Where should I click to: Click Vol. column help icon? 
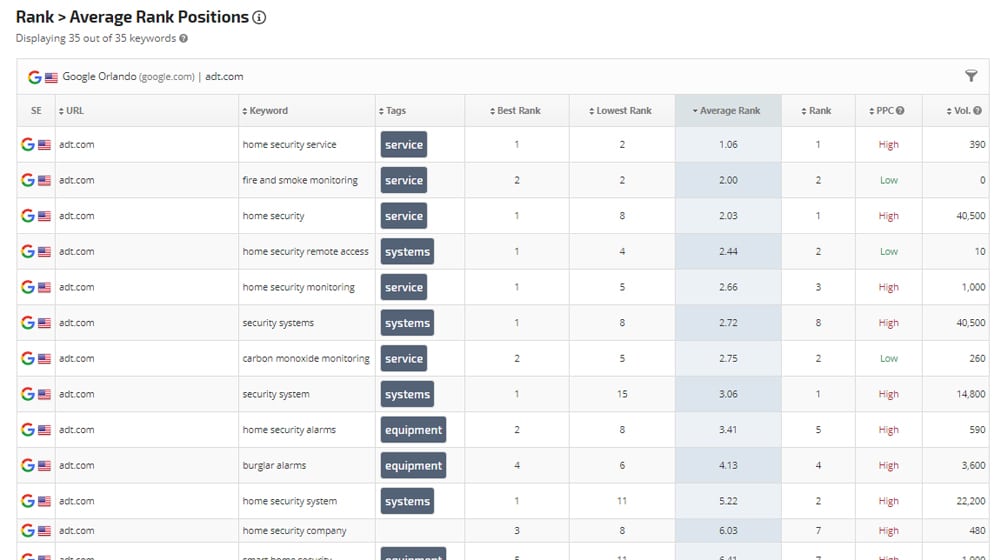pyautogui.click(x=978, y=110)
